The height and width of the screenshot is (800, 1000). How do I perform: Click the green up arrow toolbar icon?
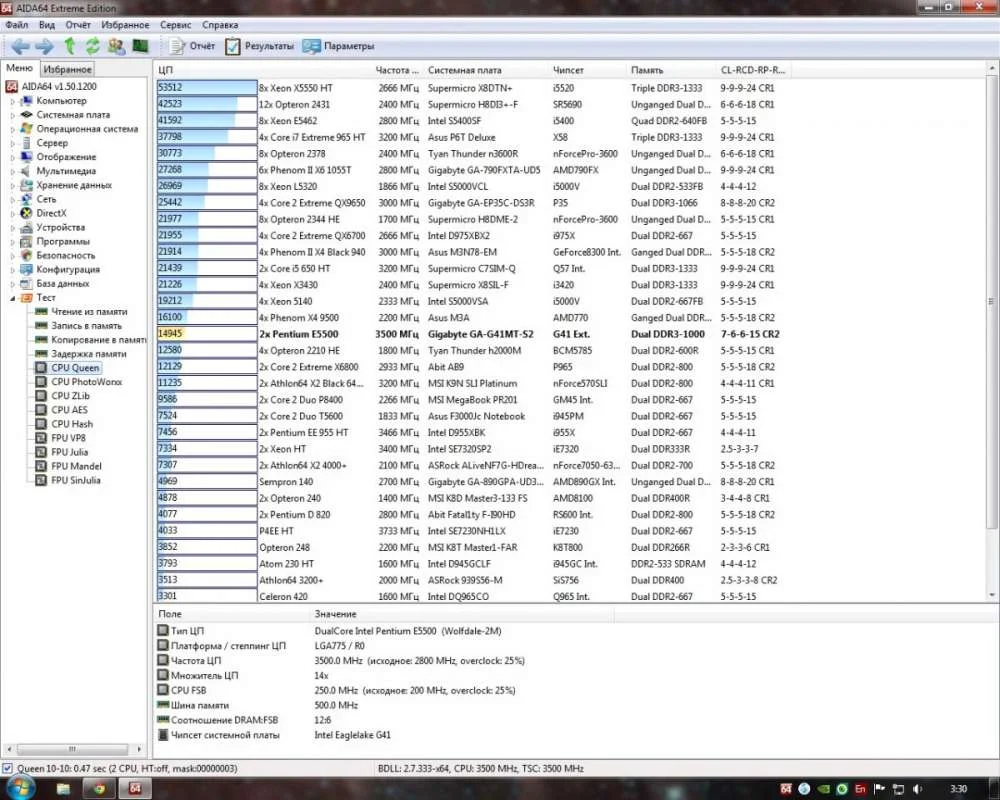point(69,46)
